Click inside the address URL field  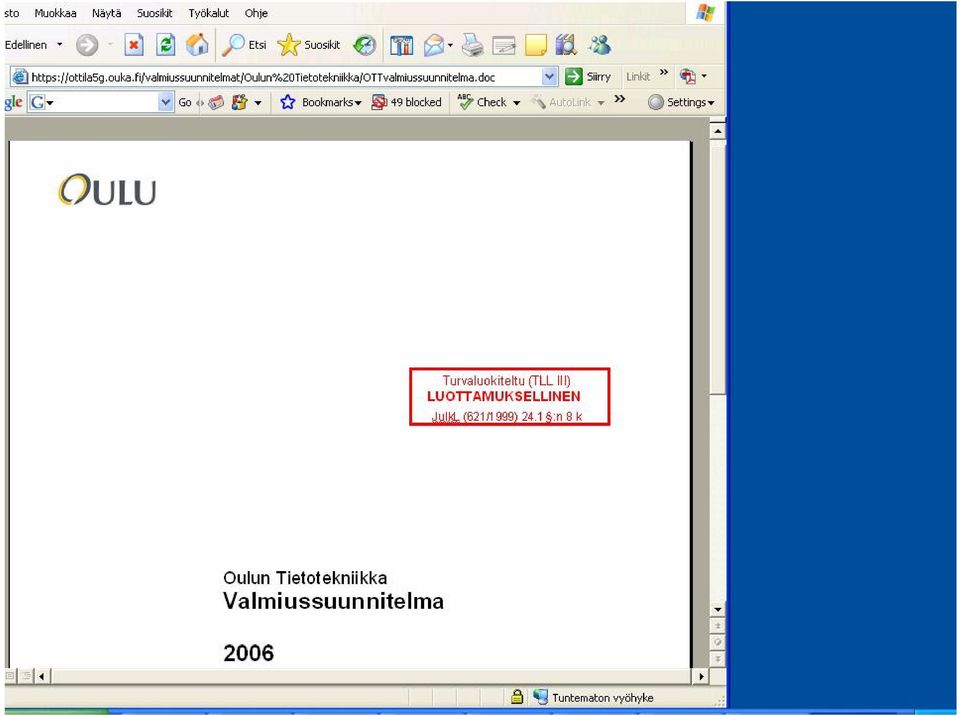pos(285,77)
